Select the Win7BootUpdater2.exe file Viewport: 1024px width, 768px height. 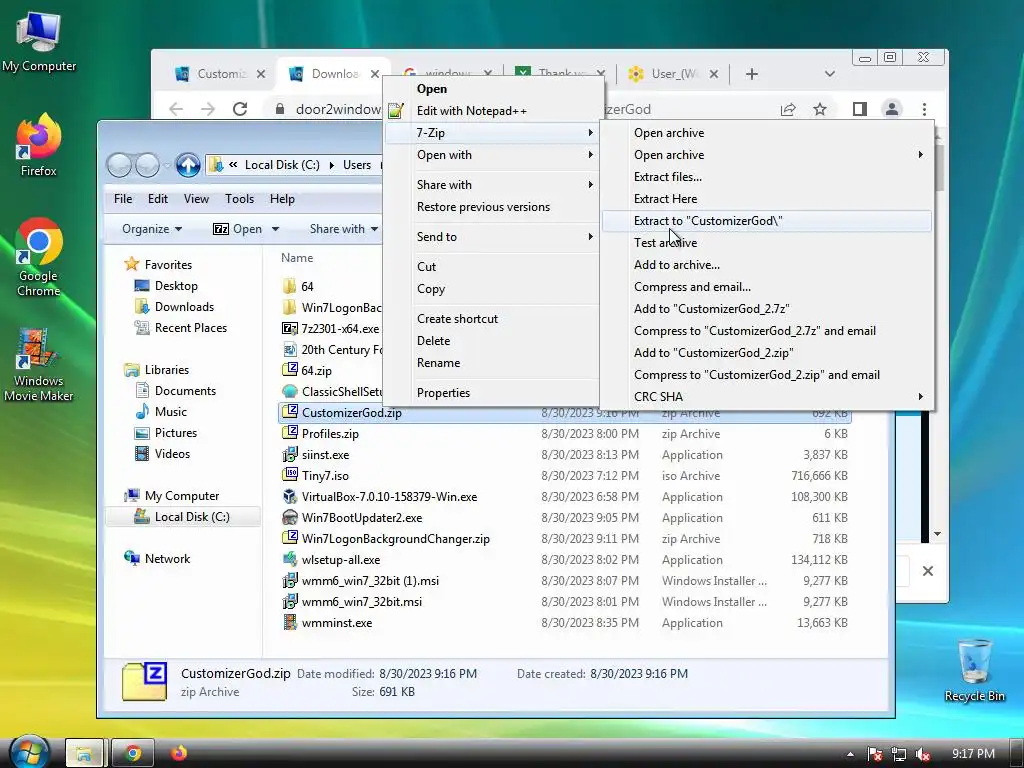point(362,517)
